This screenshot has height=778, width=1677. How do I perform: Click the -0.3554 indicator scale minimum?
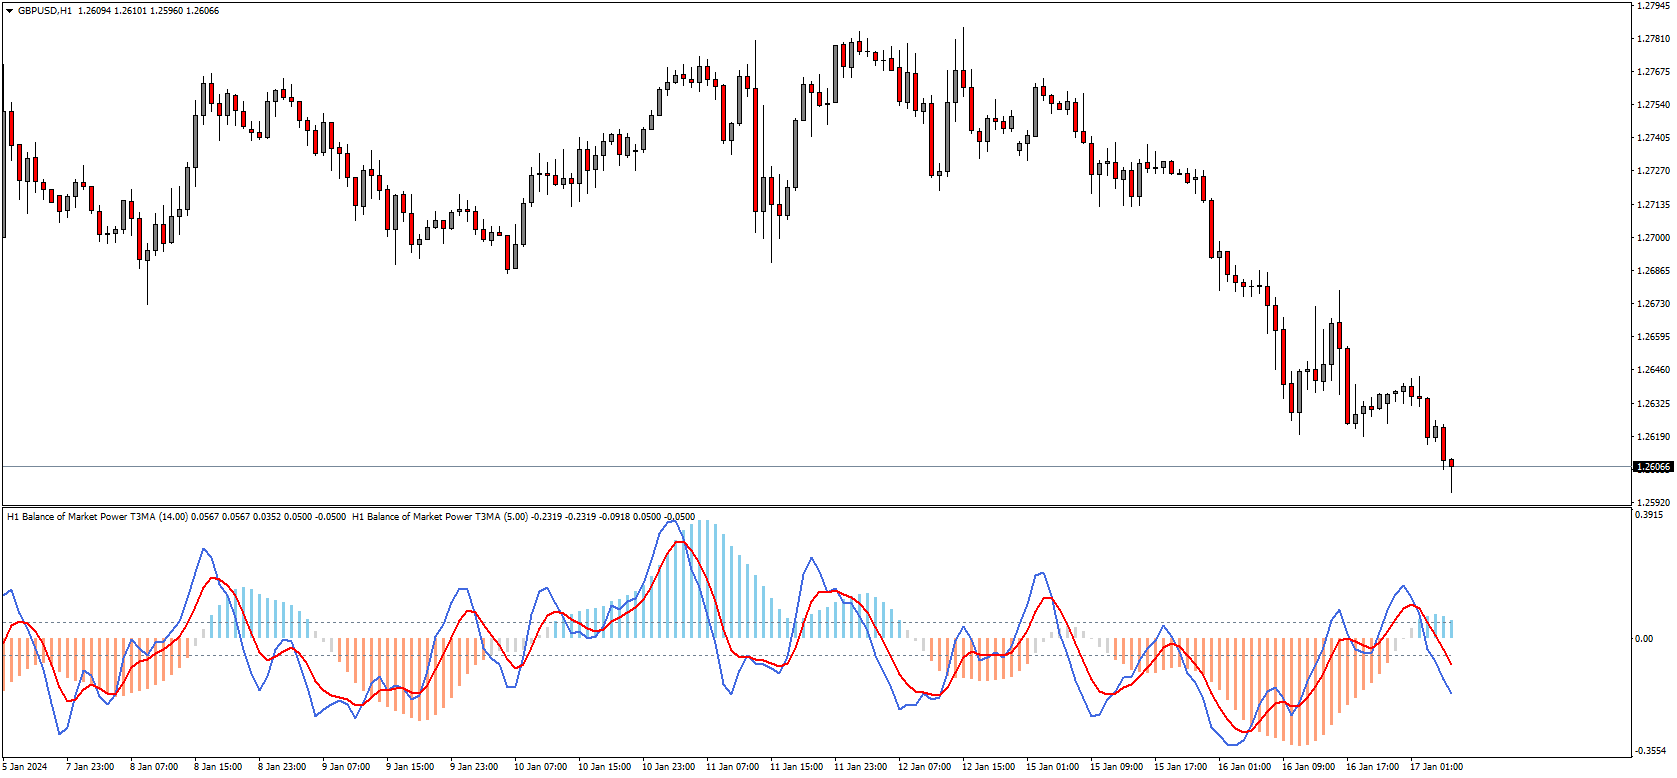1651,751
